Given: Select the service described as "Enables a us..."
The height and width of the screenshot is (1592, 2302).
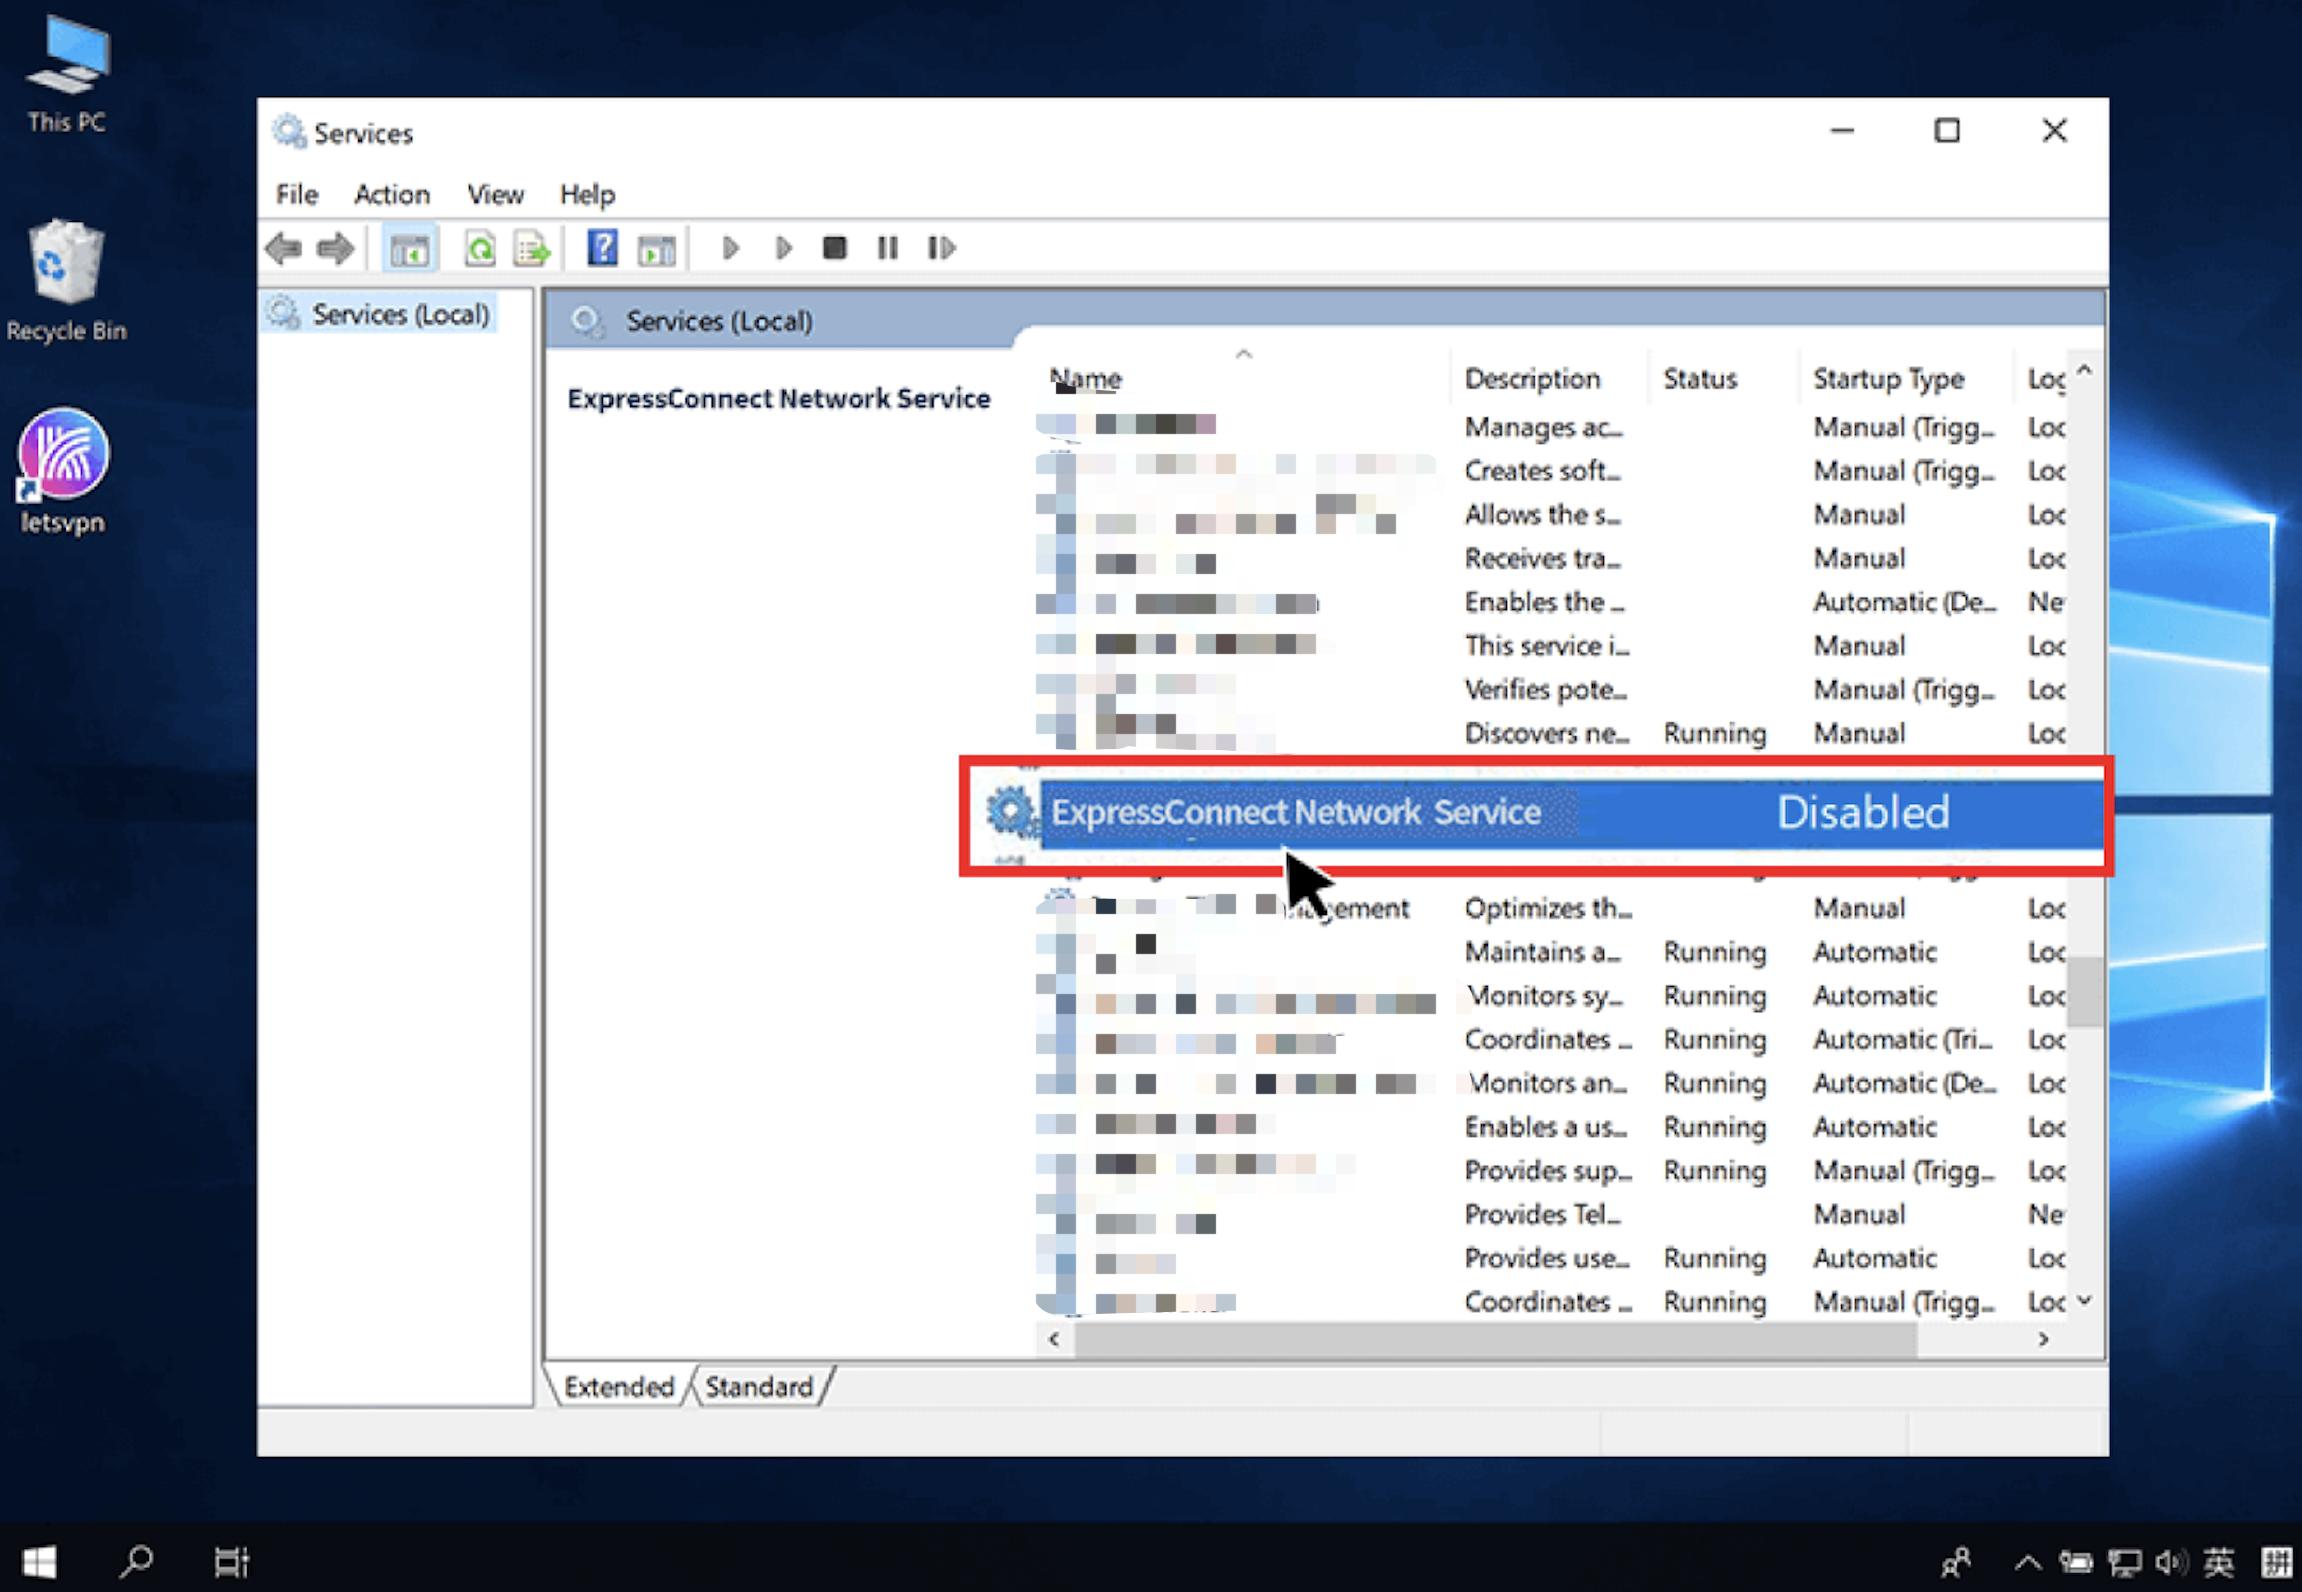Looking at the screenshot, I should 1550,1127.
